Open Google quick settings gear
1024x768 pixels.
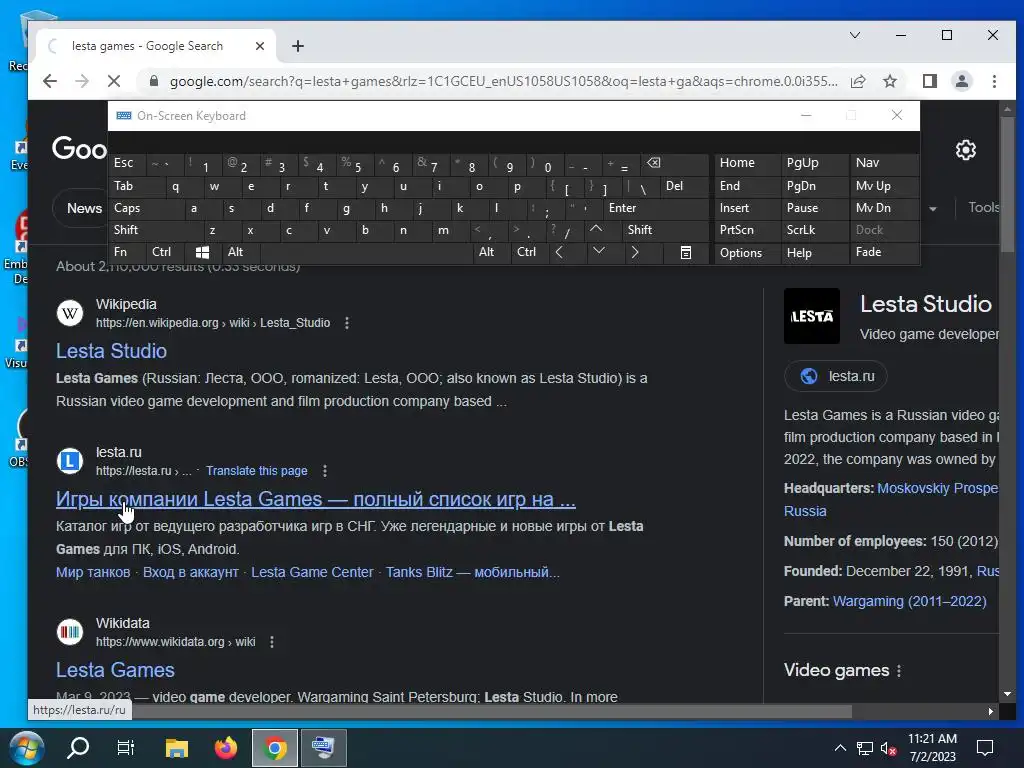pyautogui.click(x=966, y=150)
